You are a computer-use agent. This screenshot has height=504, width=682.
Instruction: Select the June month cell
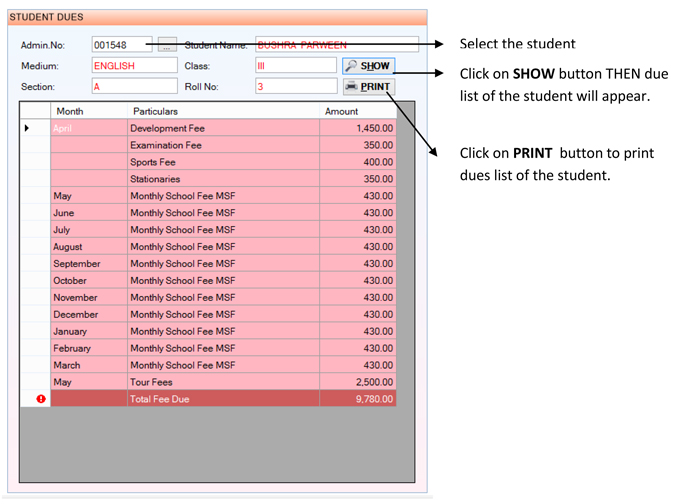tap(89, 213)
